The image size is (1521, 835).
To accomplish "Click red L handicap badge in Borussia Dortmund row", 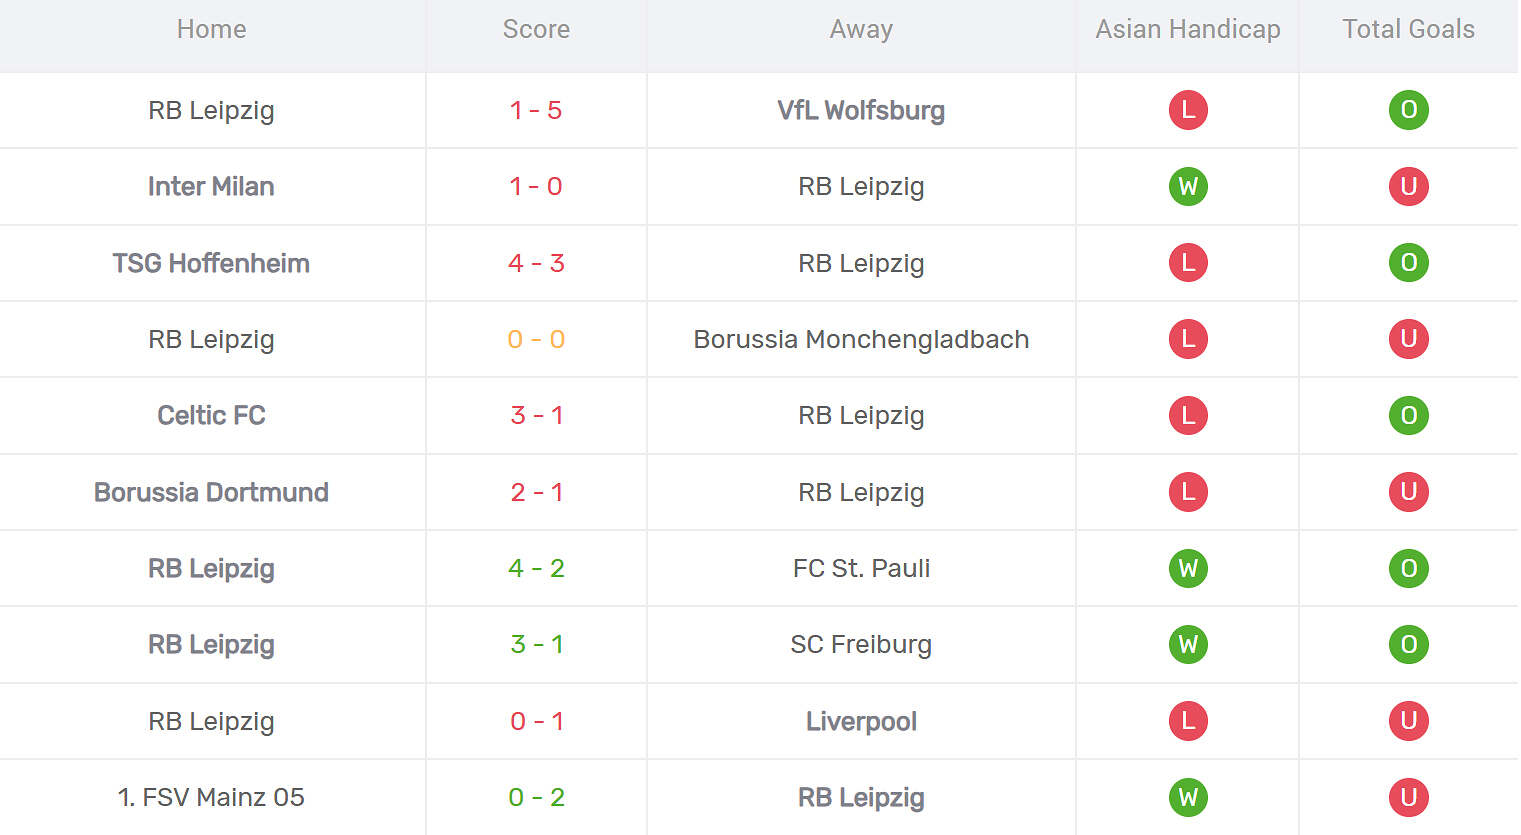I will [1188, 492].
